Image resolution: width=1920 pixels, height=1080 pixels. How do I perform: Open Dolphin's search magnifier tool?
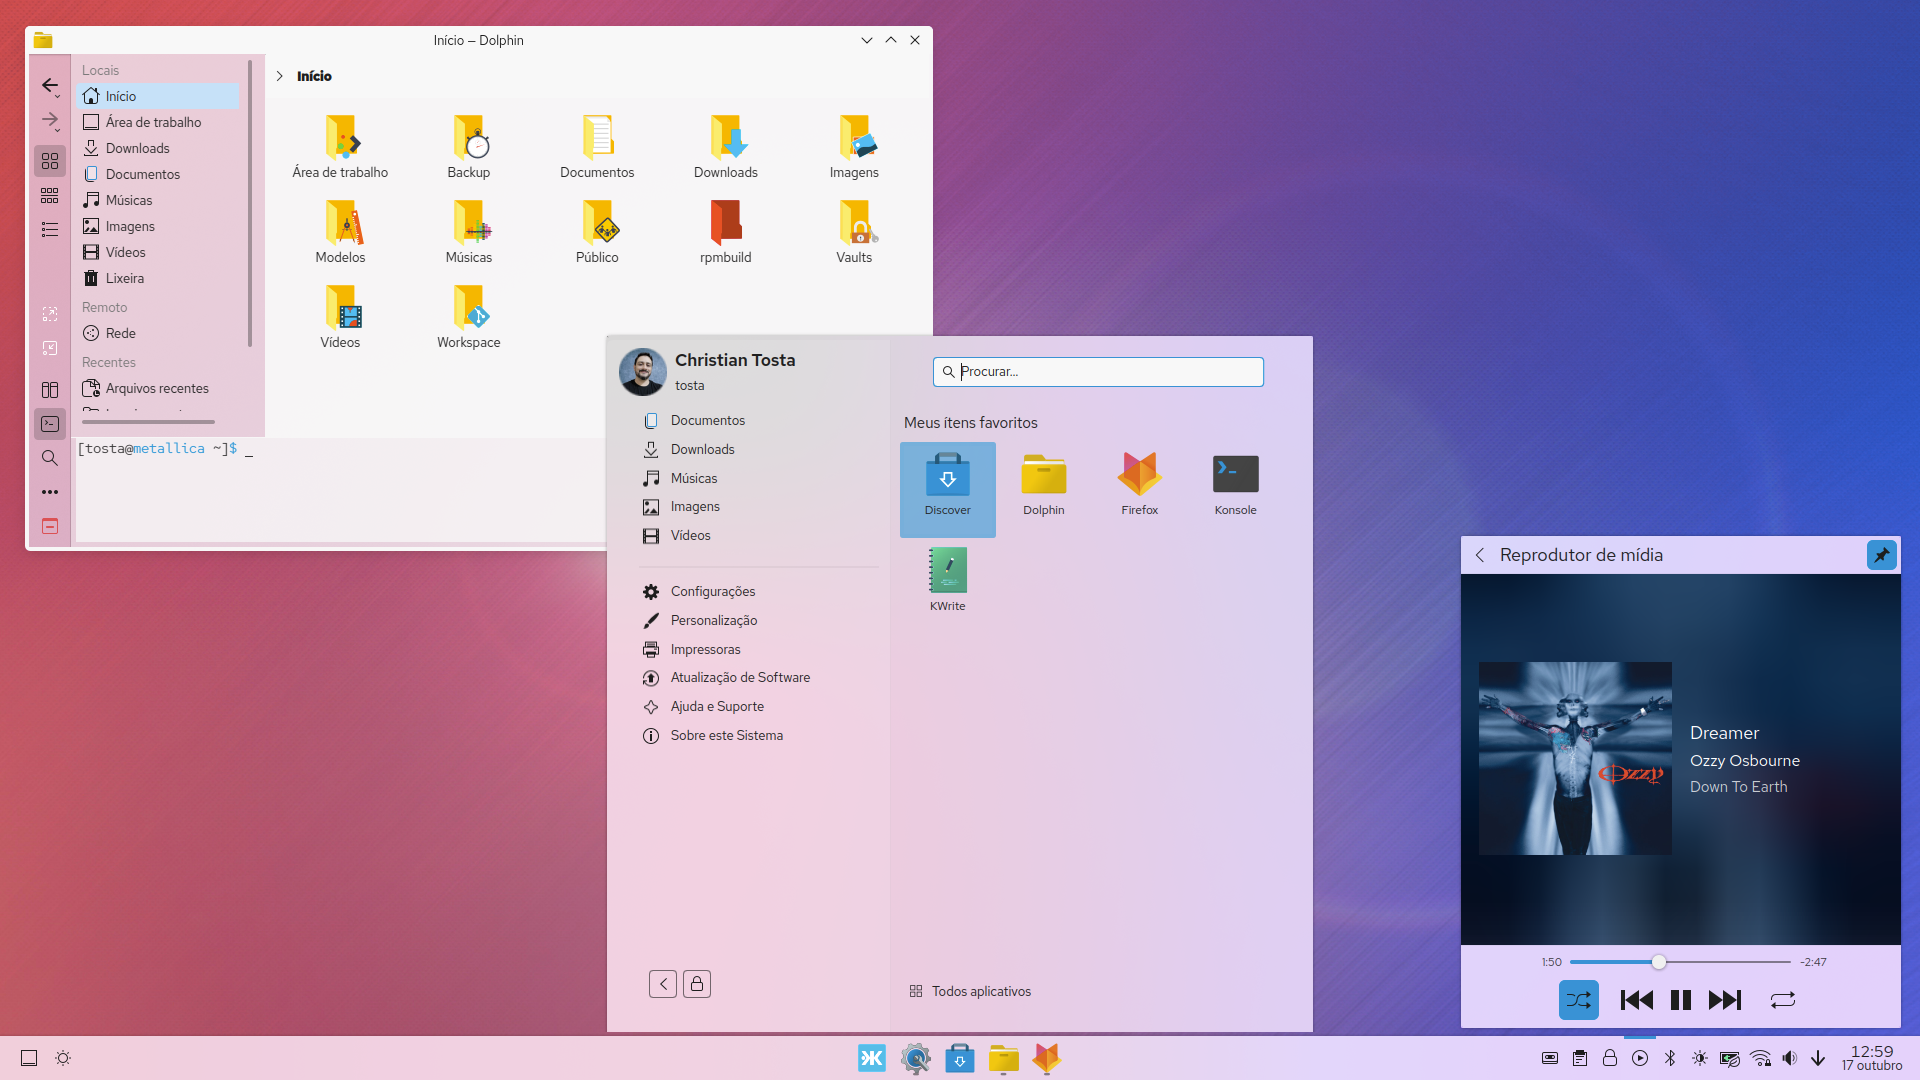49,458
